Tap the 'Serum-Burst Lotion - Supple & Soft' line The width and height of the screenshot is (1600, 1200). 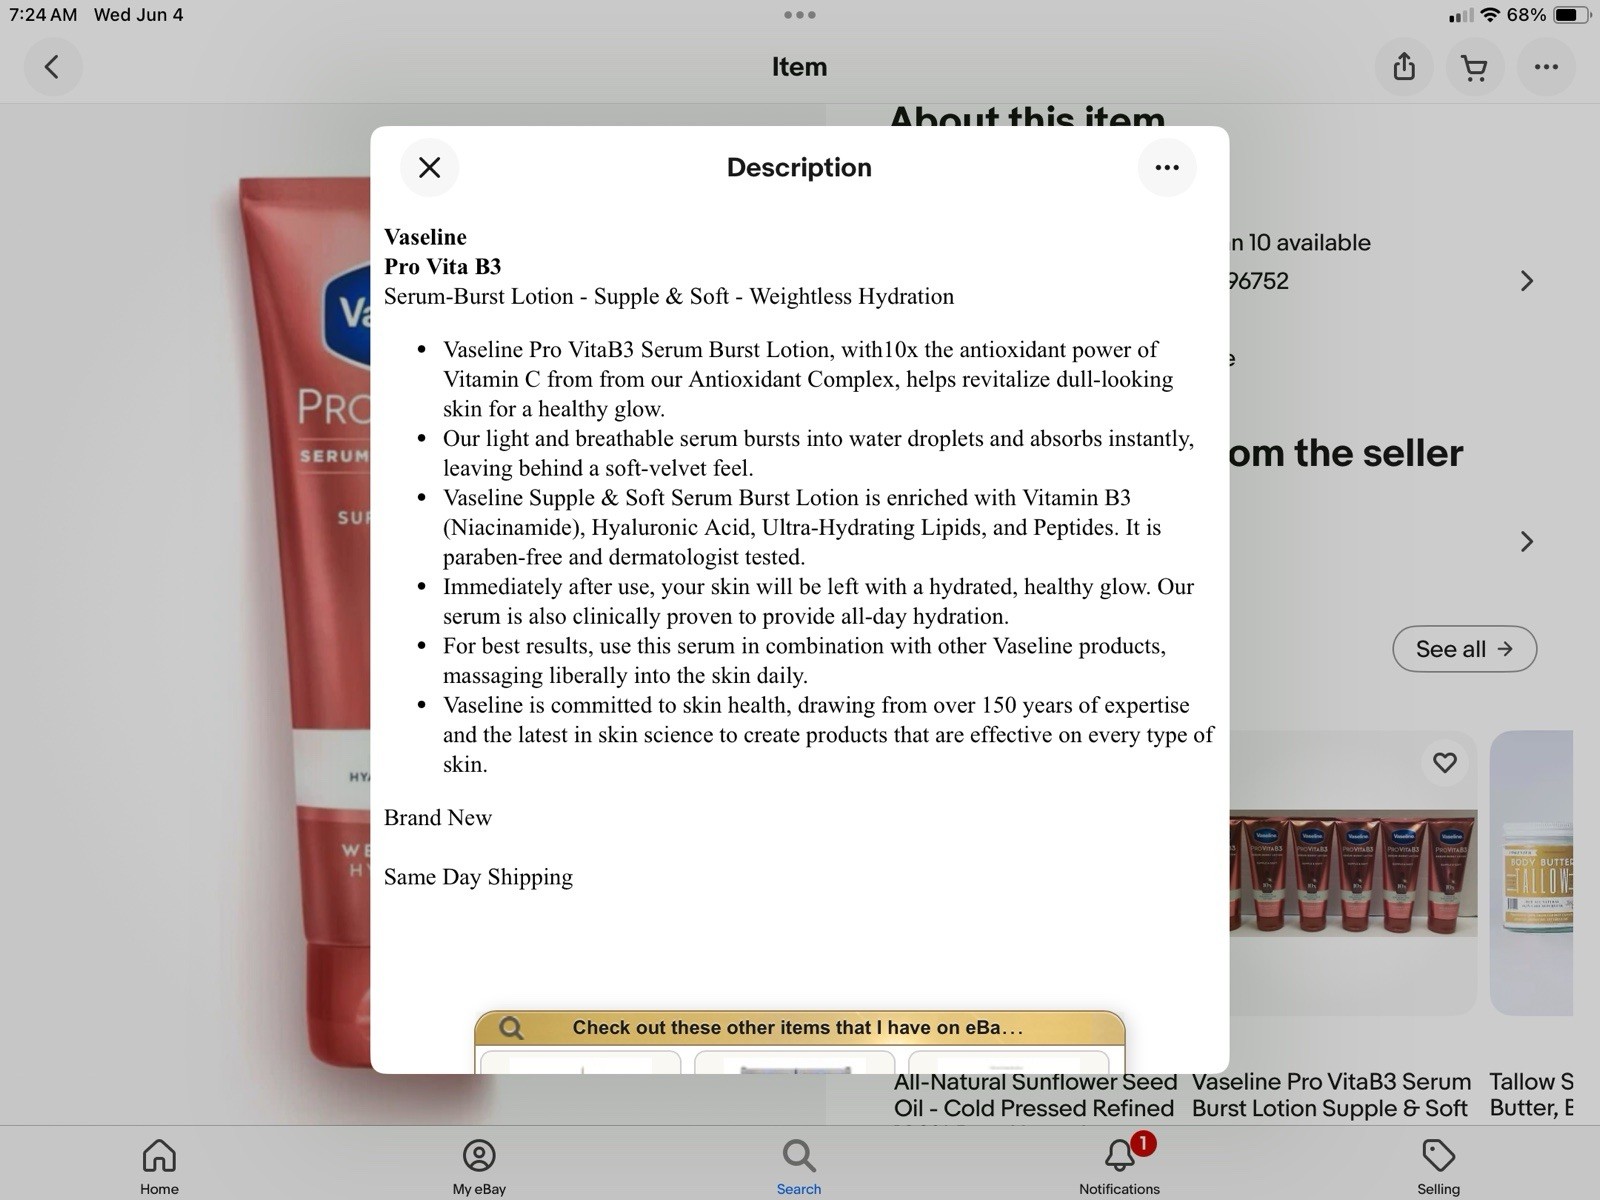(669, 297)
